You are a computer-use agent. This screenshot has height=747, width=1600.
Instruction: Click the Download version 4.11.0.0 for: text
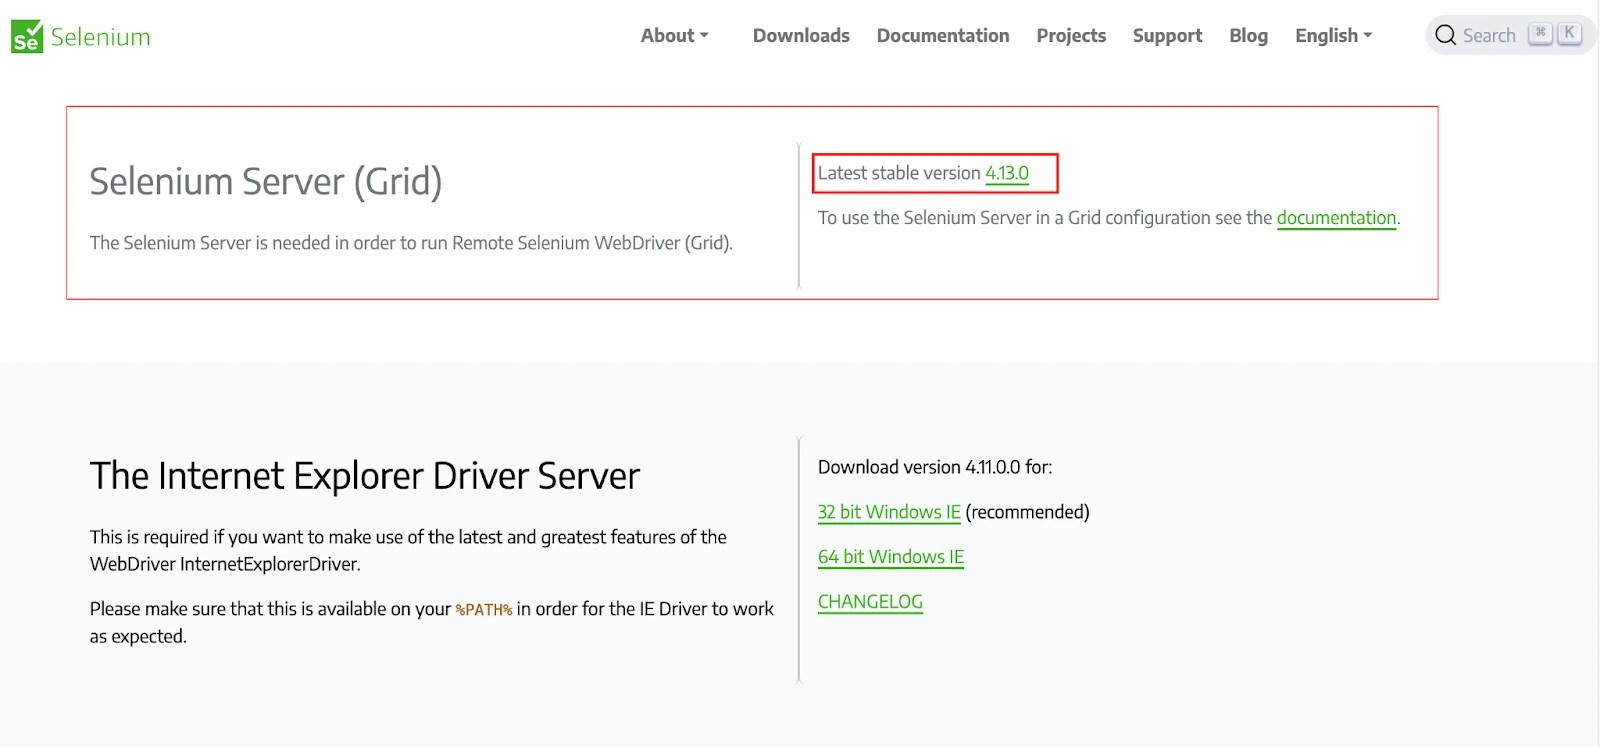935,467
